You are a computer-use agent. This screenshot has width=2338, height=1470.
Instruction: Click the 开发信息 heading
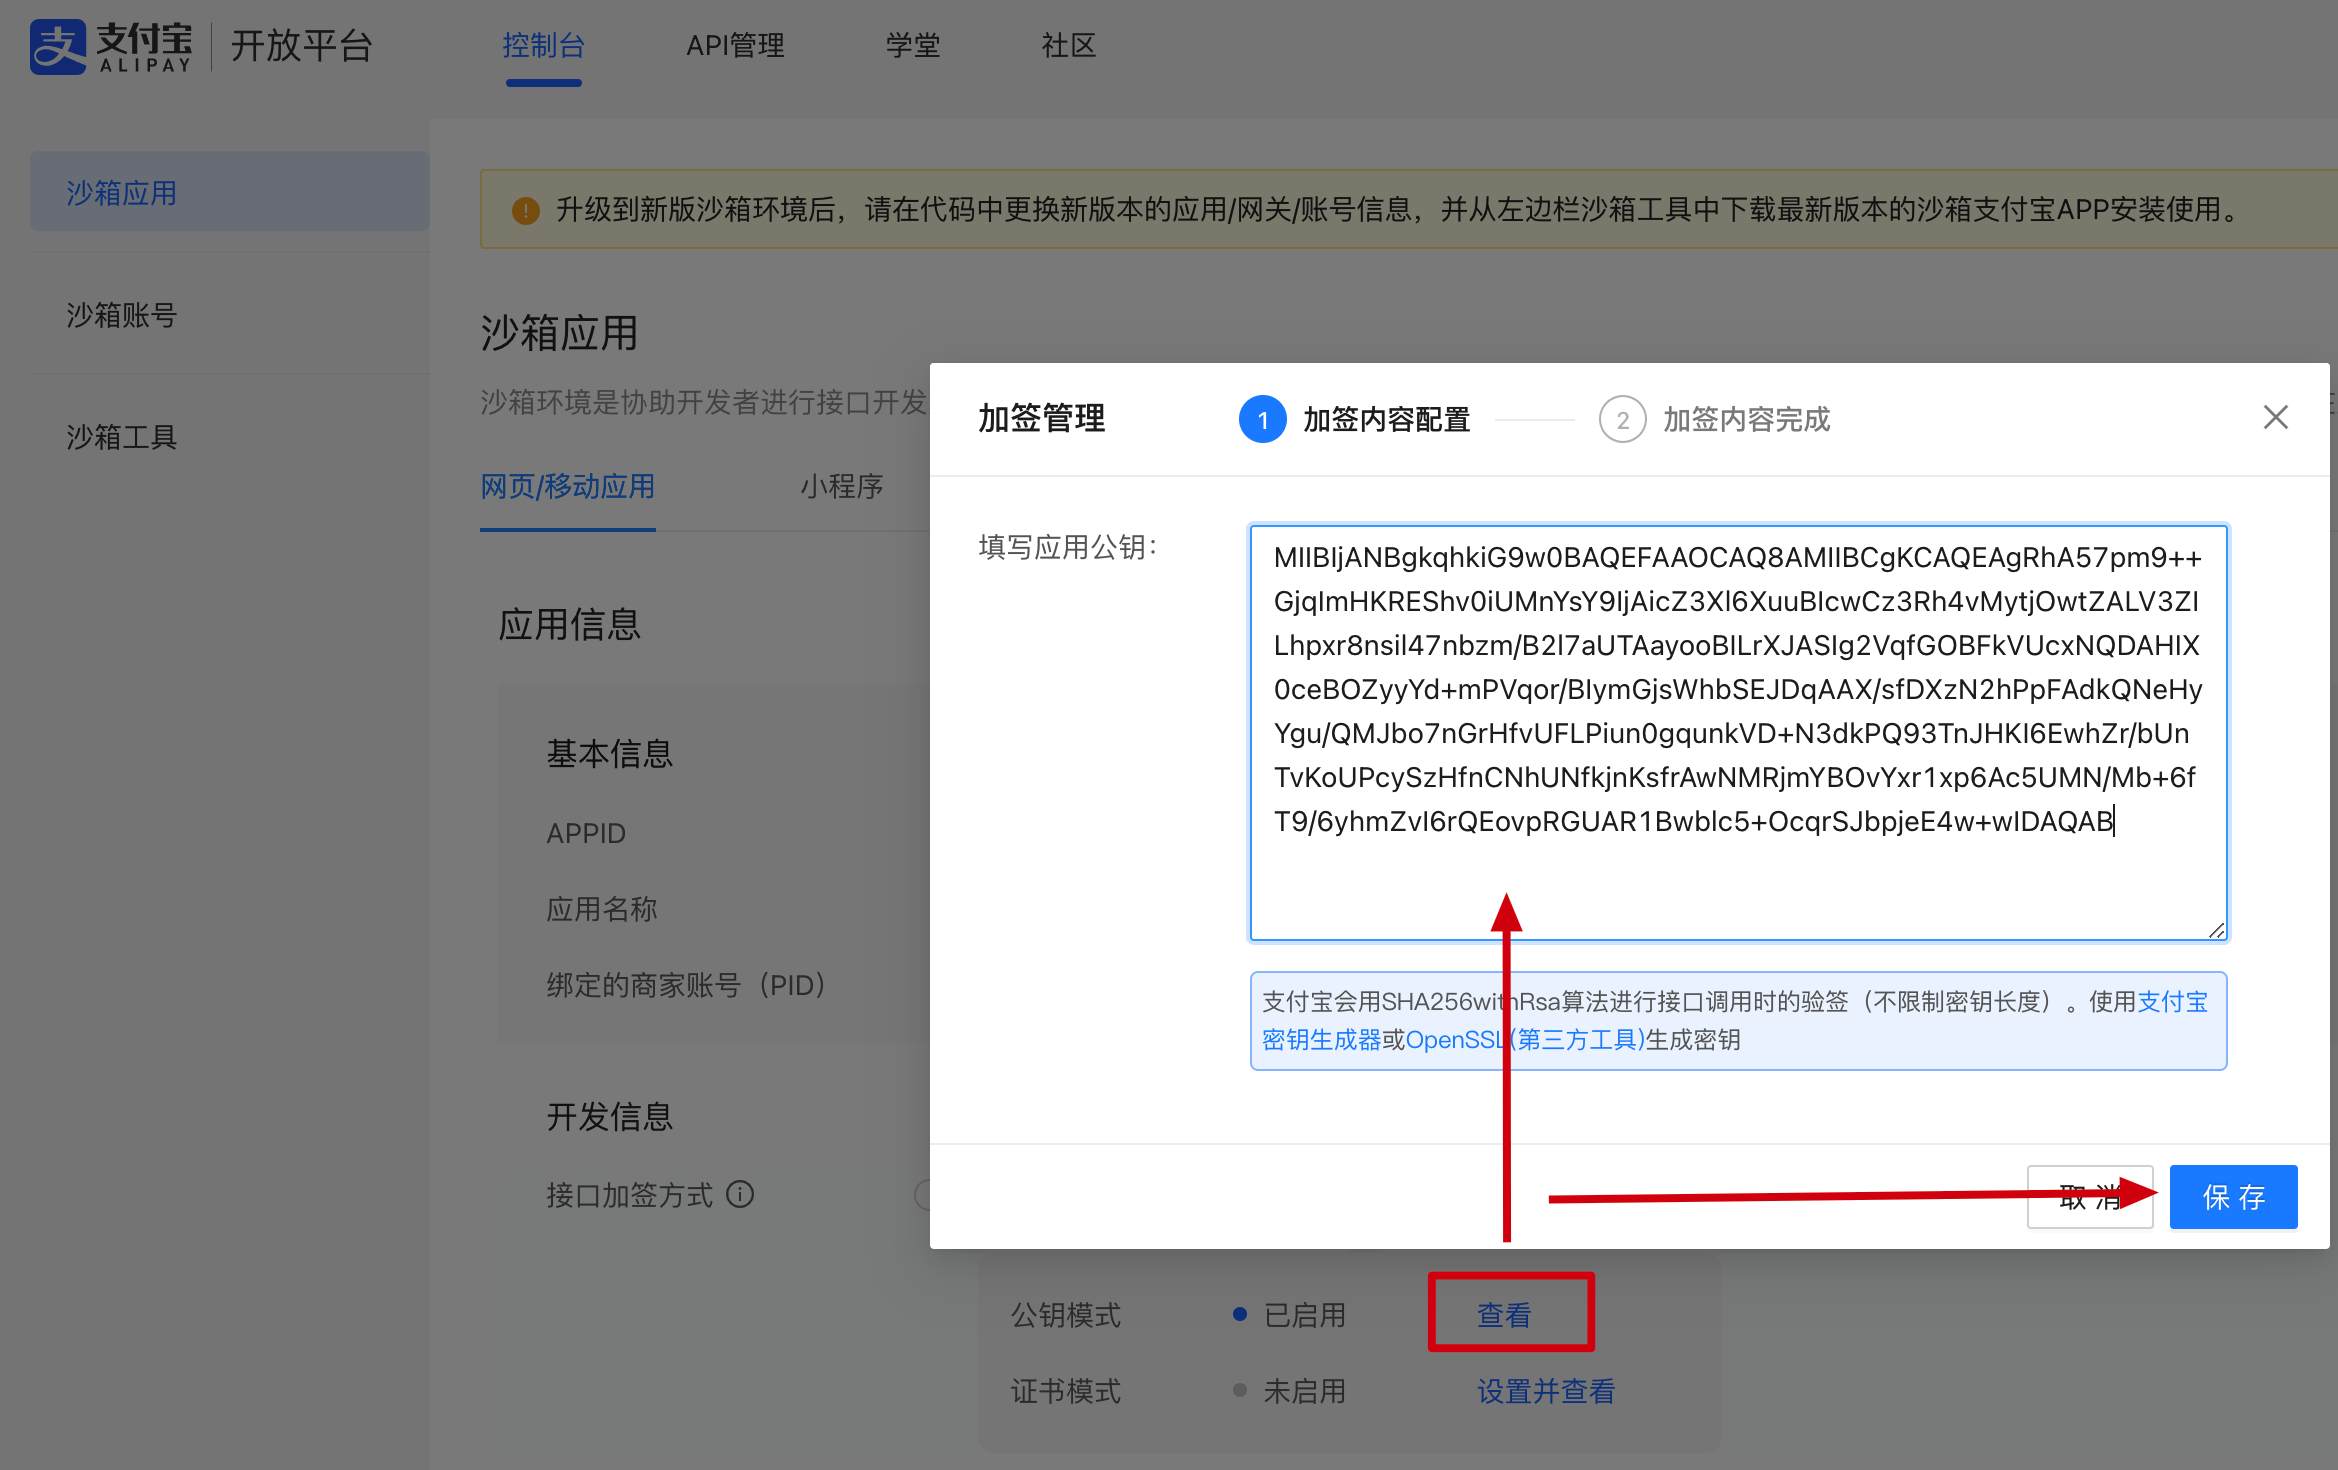[x=609, y=1116]
